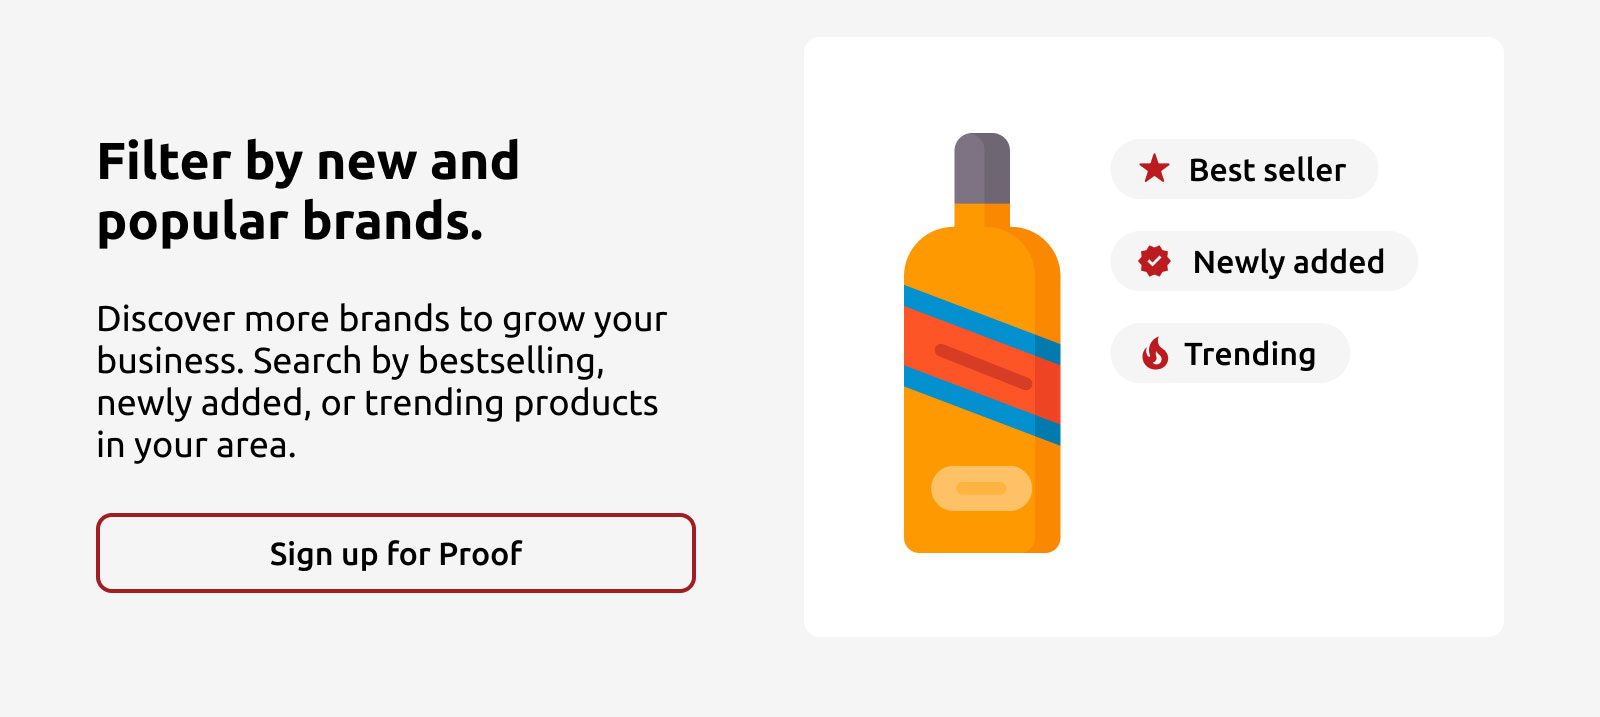The height and width of the screenshot is (717, 1600).
Task: Toggle the Newly added filter chip
Action: (1264, 261)
